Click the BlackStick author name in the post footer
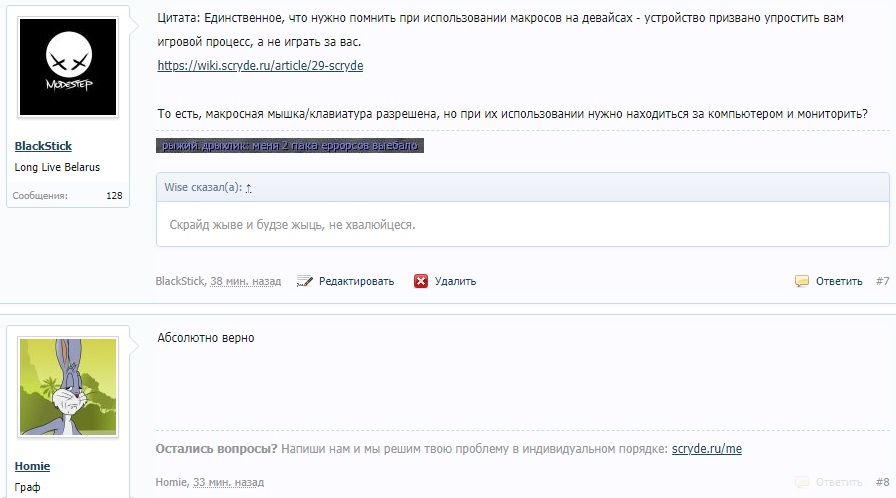Image resolution: width=896 pixels, height=498 pixels. [x=179, y=281]
